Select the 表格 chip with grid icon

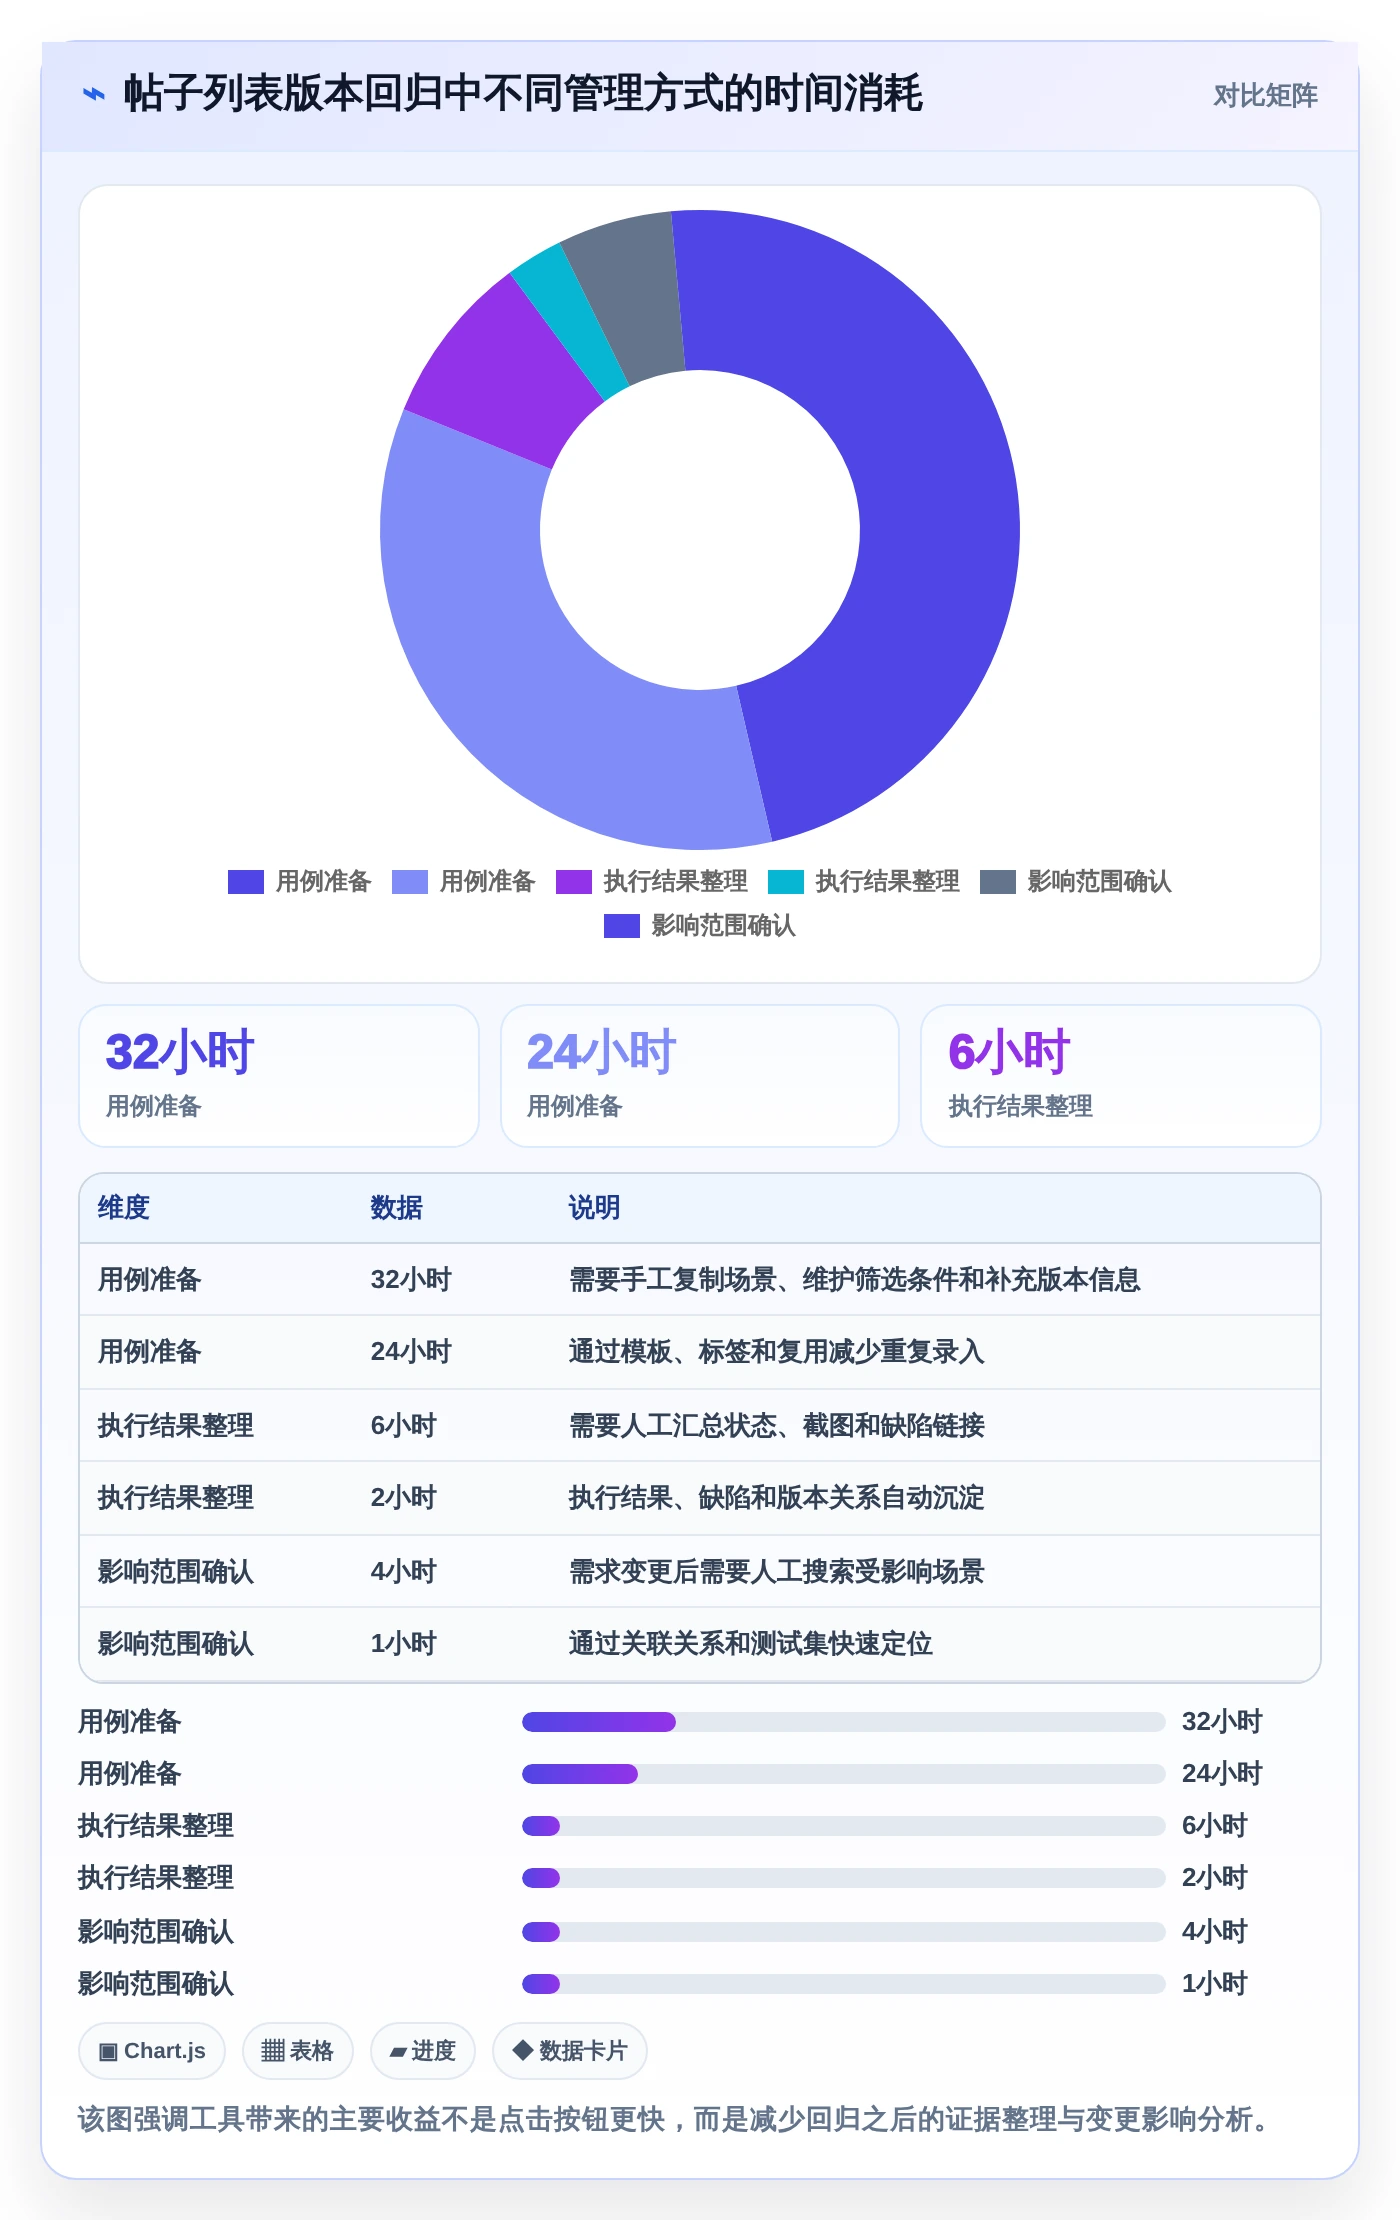[x=297, y=2051]
